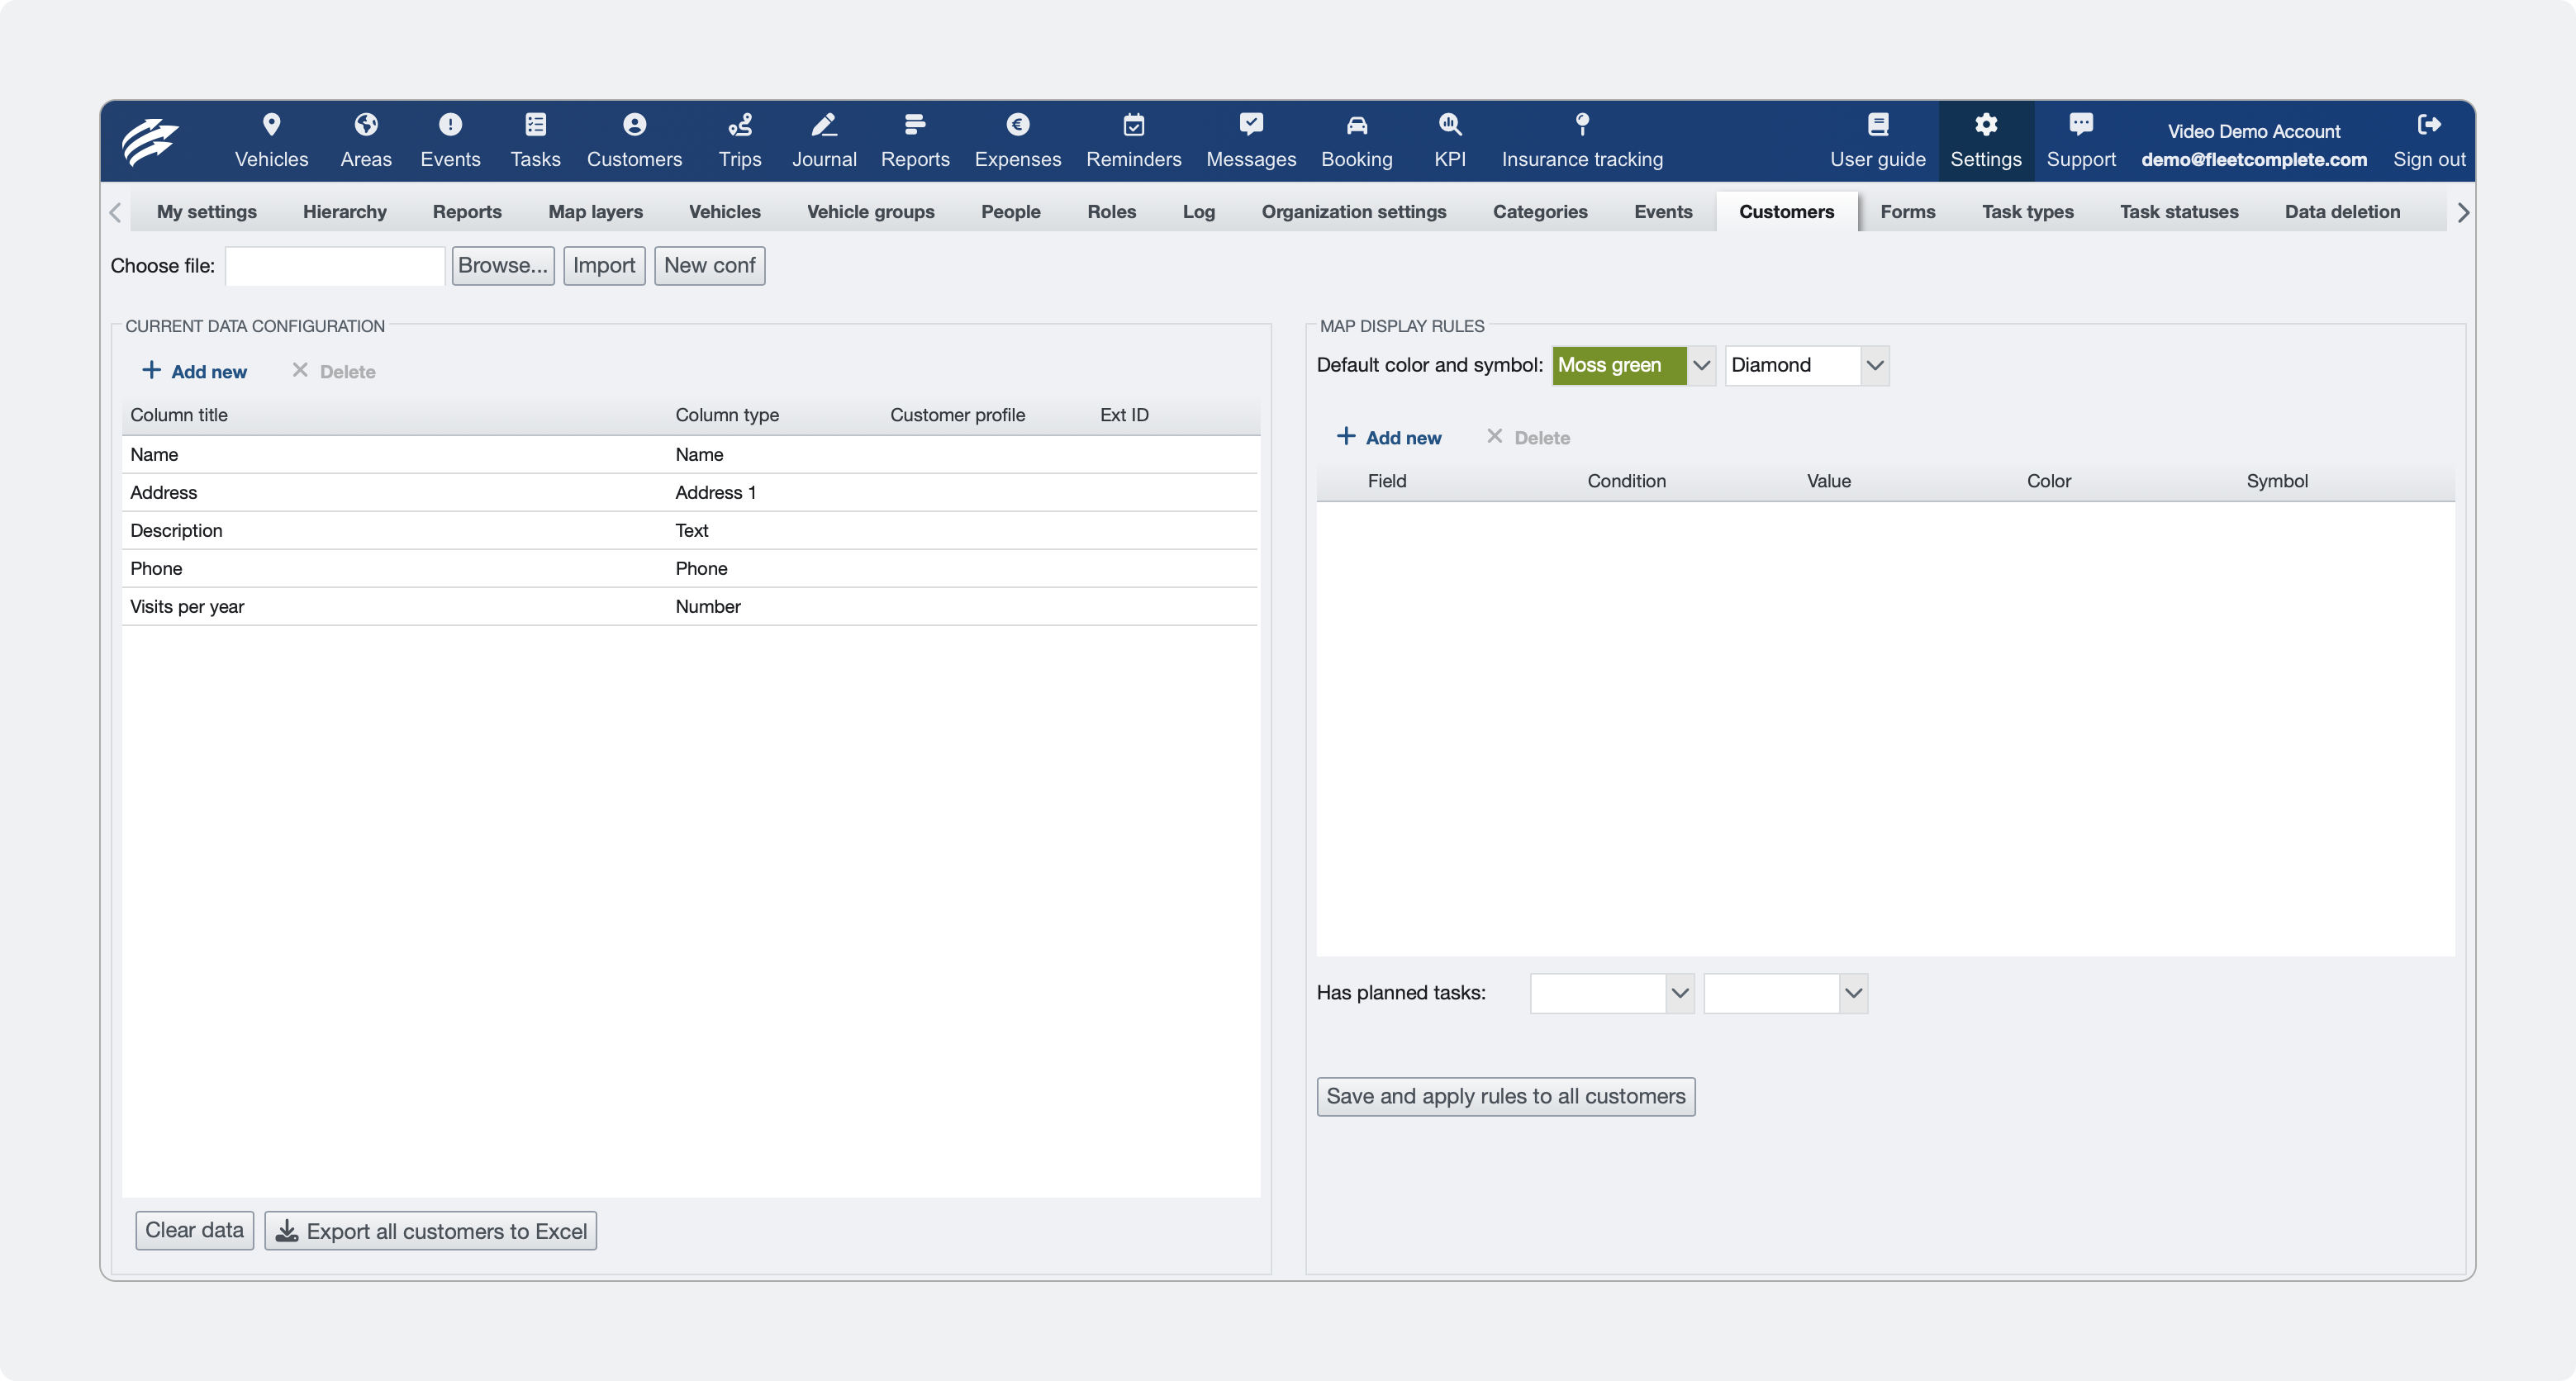Screen dimensions: 2576x1381
Task: Click Export all customers to Excel
Action: (x=431, y=1231)
